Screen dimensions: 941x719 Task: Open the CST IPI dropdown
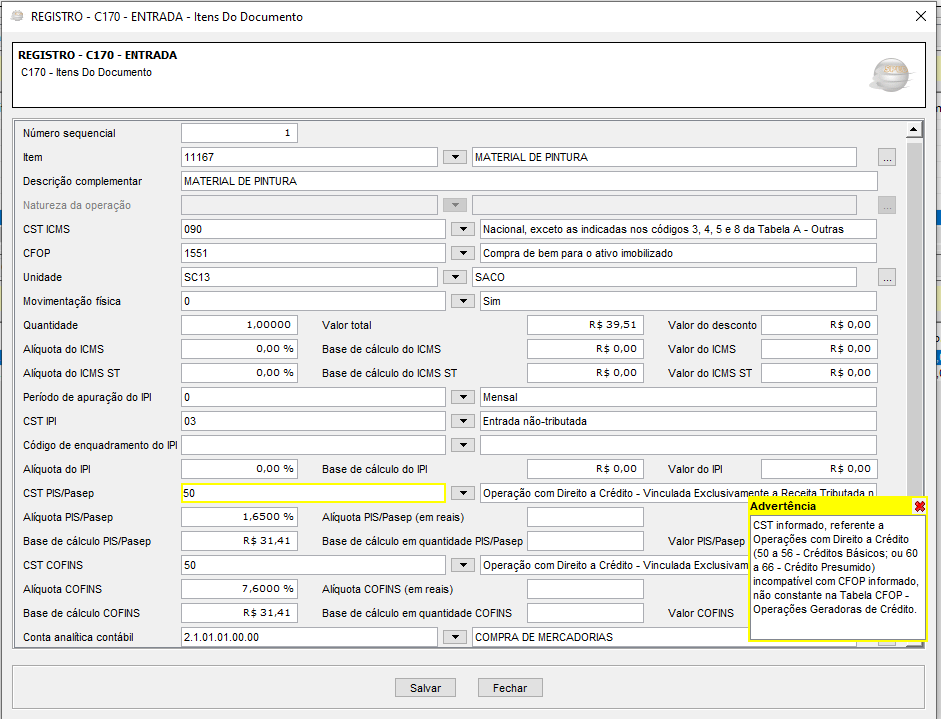pos(462,421)
